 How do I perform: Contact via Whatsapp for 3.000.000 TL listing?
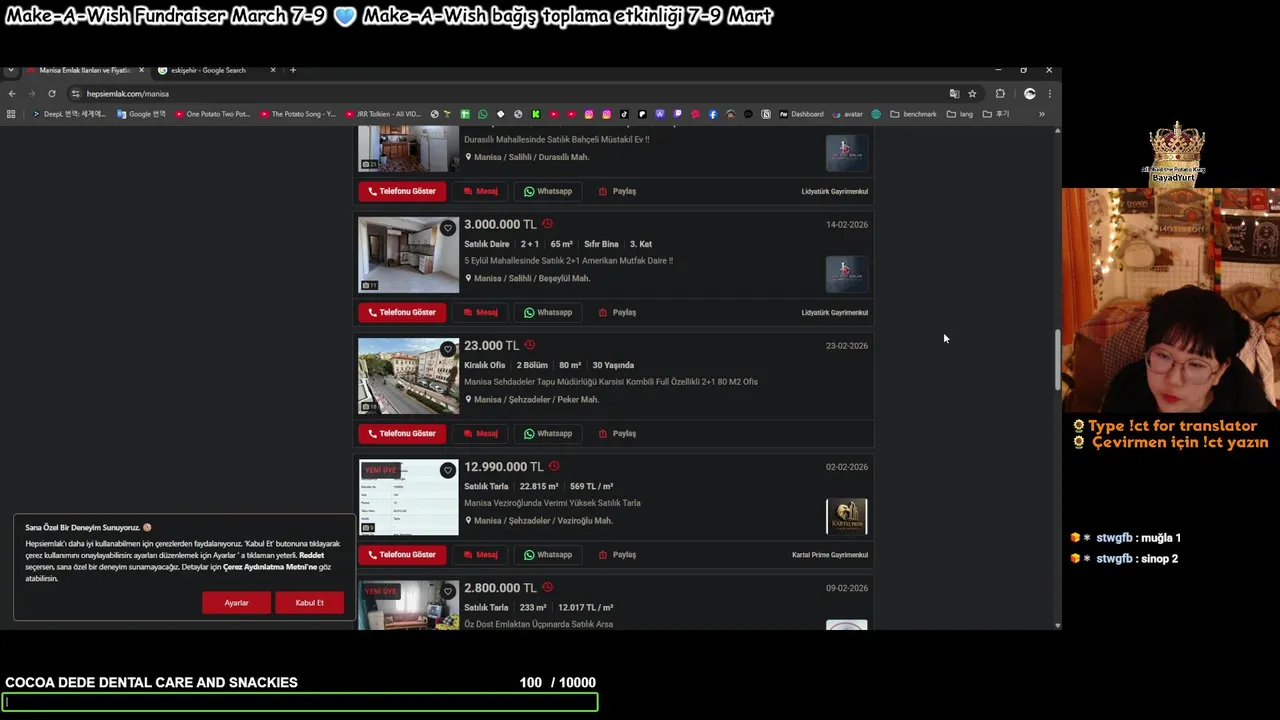[x=548, y=312]
